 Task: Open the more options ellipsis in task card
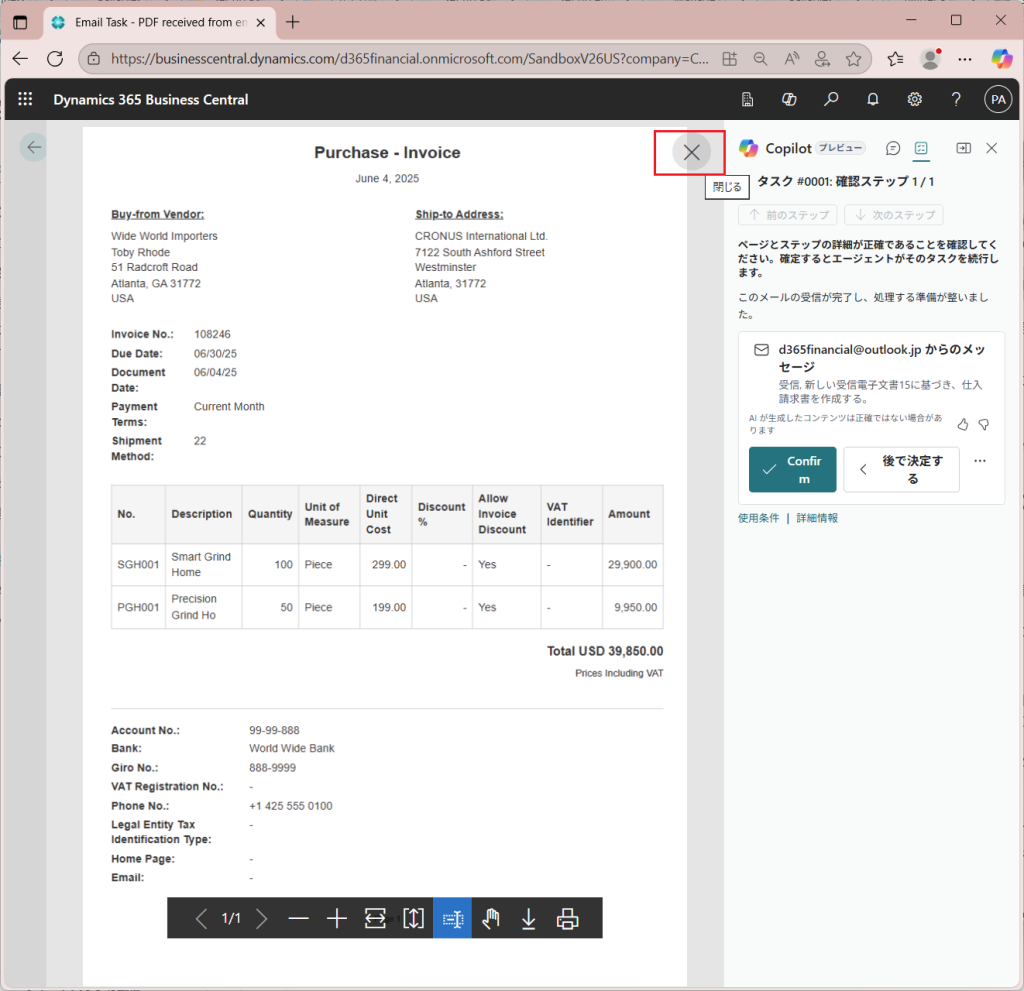point(980,461)
